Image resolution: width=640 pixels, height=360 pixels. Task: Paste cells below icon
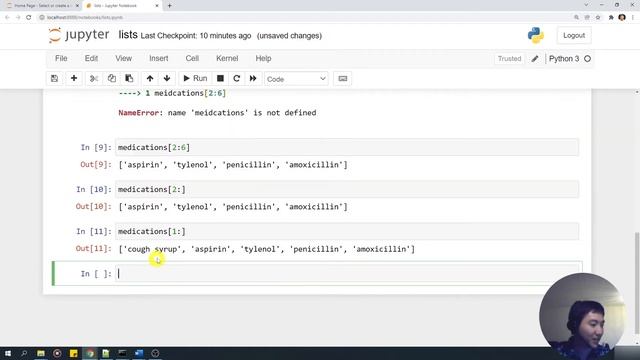point(129,78)
